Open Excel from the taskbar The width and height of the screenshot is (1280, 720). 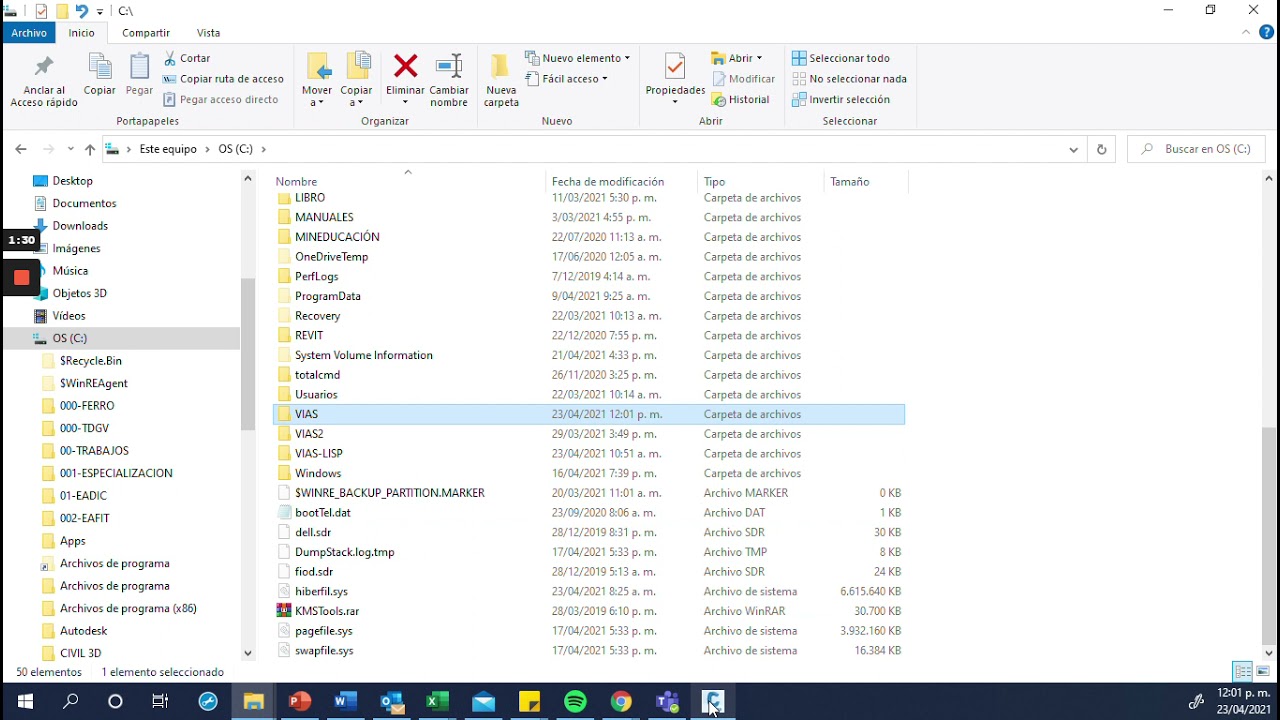pos(438,702)
